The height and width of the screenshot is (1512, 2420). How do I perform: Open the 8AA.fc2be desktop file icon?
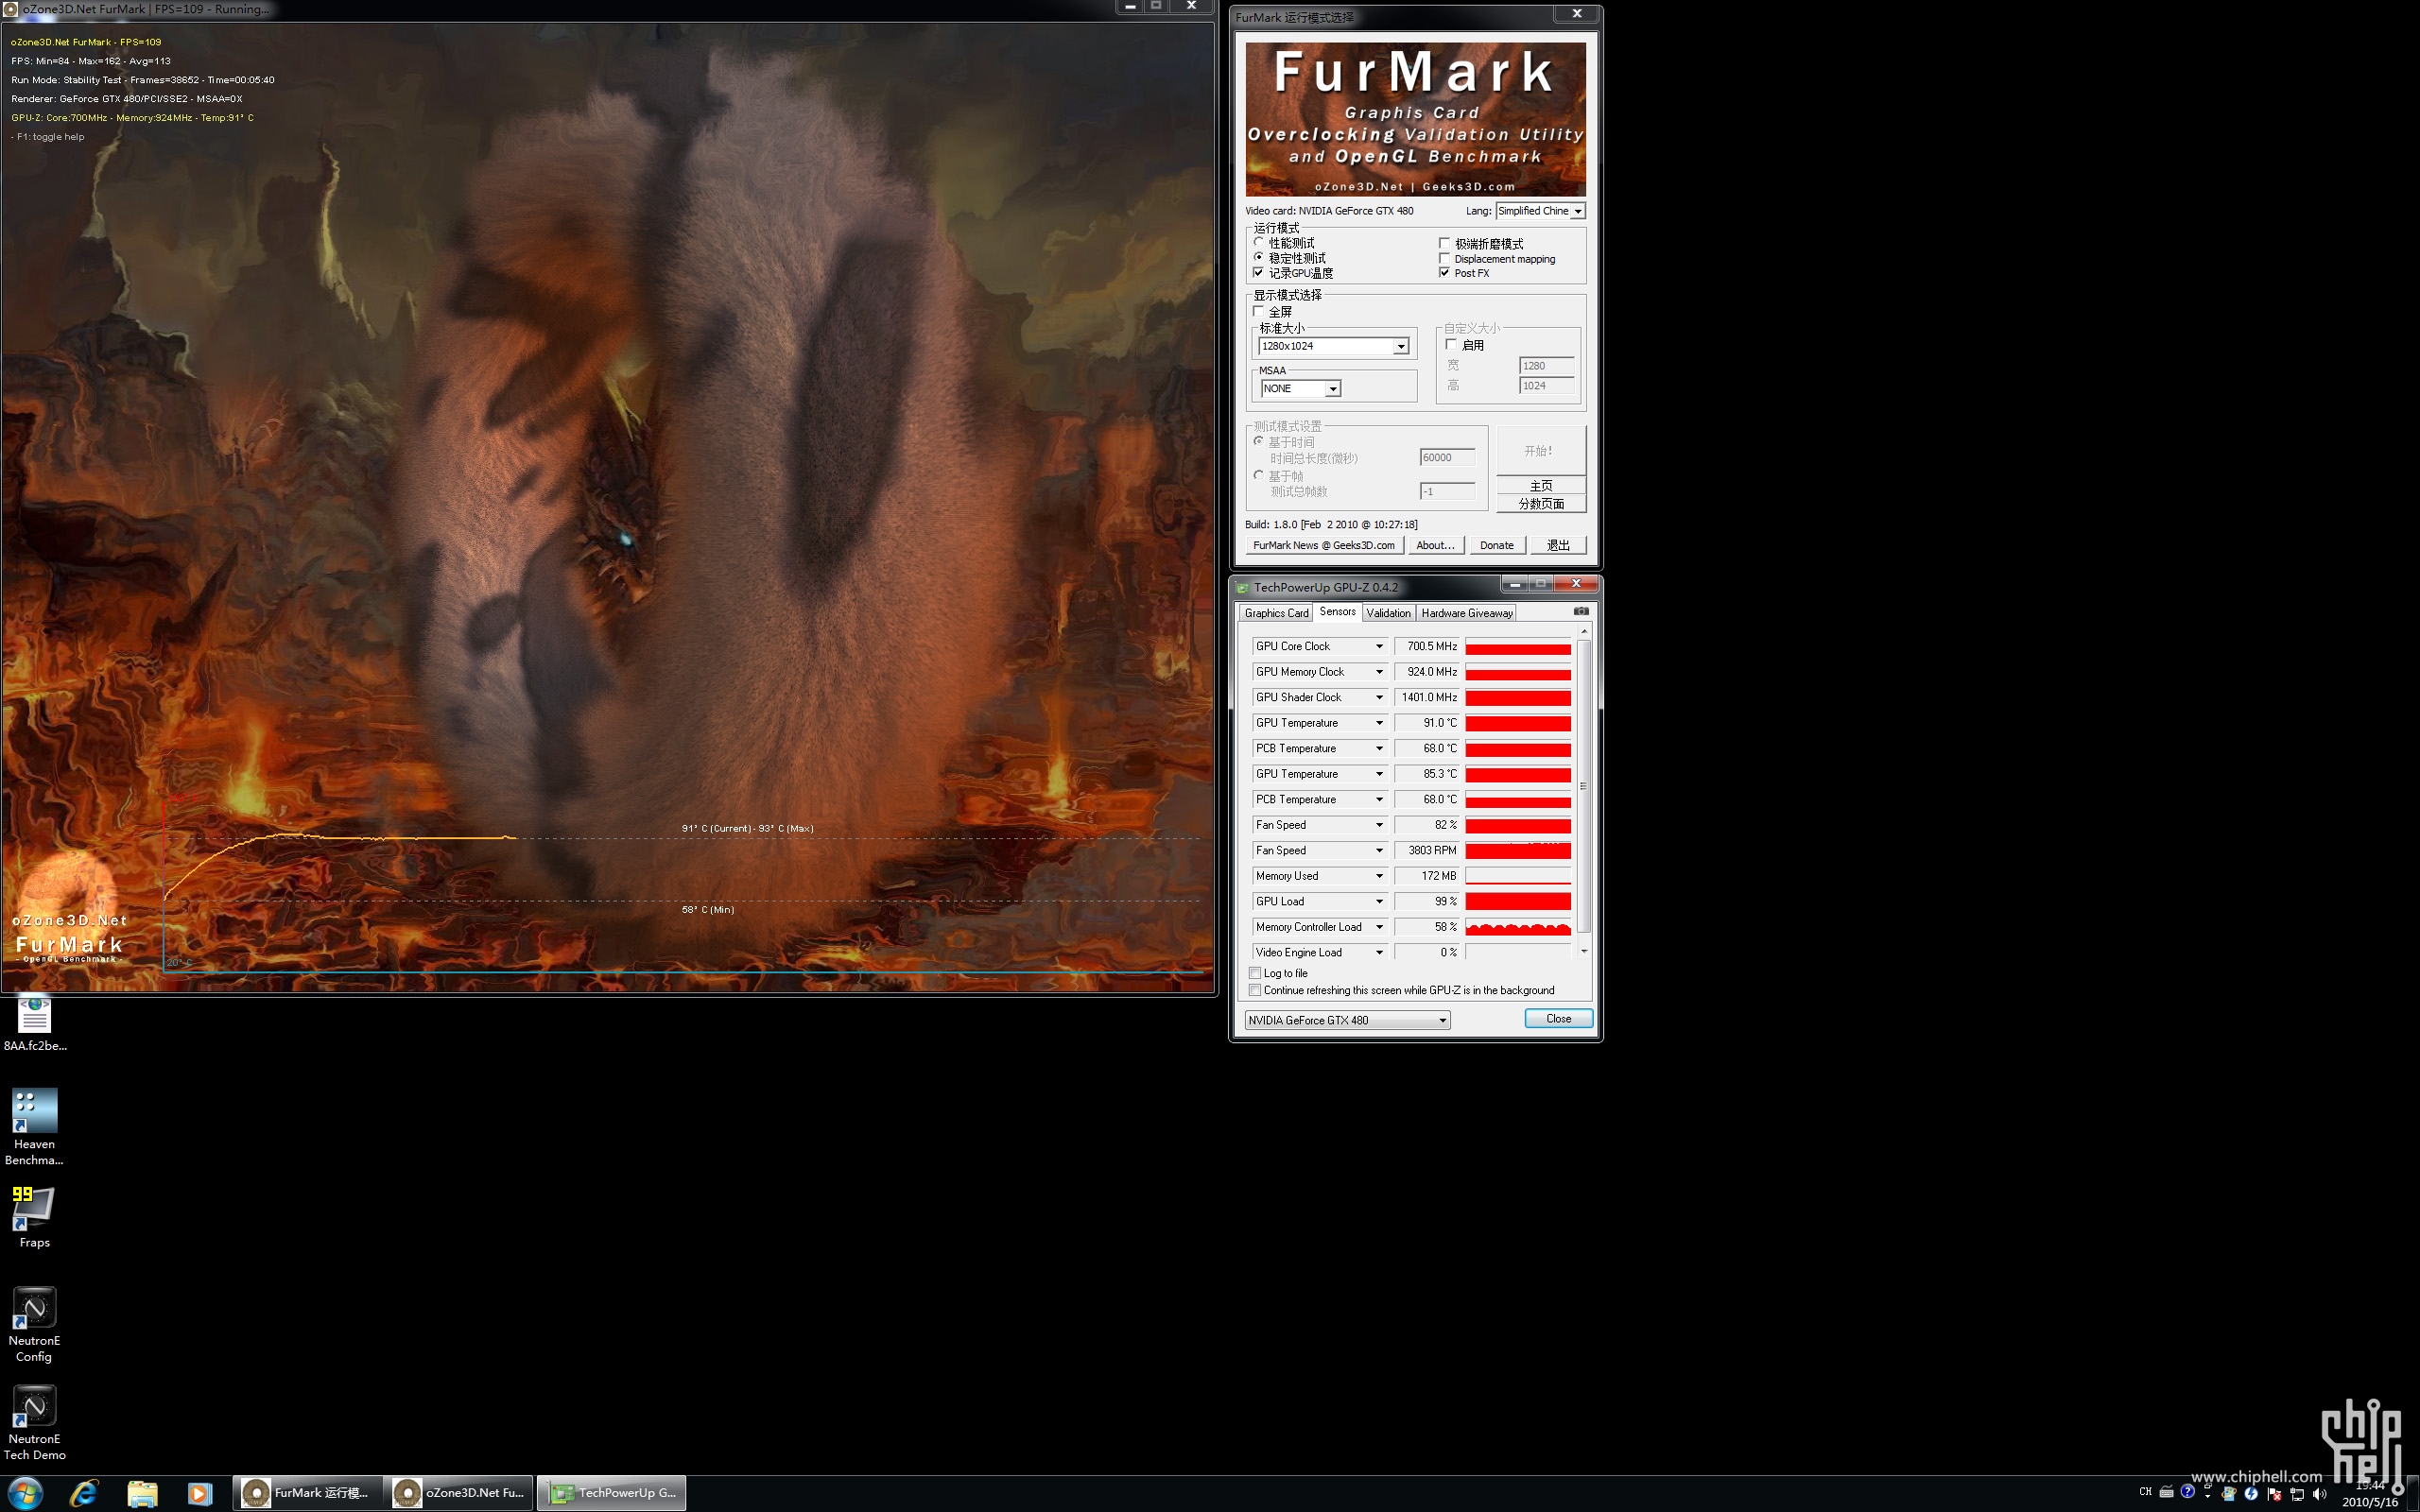tap(35, 1024)
